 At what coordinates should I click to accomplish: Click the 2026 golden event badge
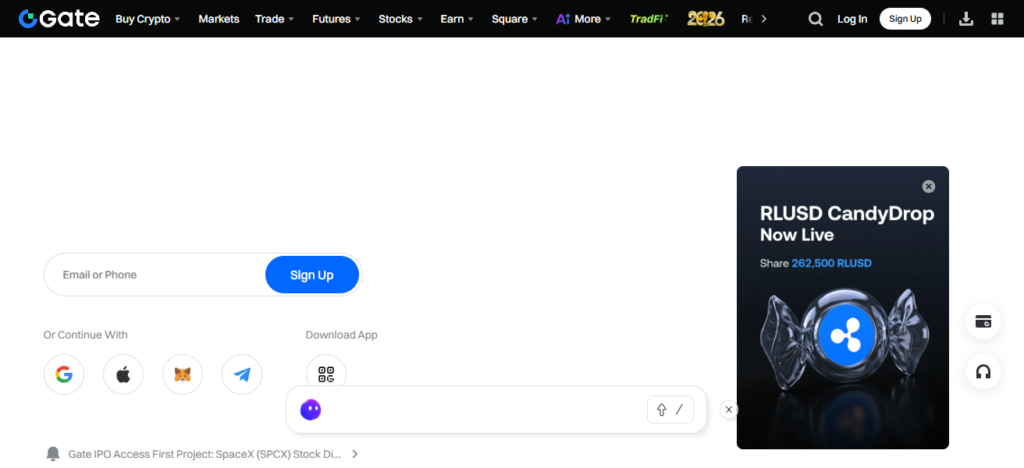[x=706, y=19]
